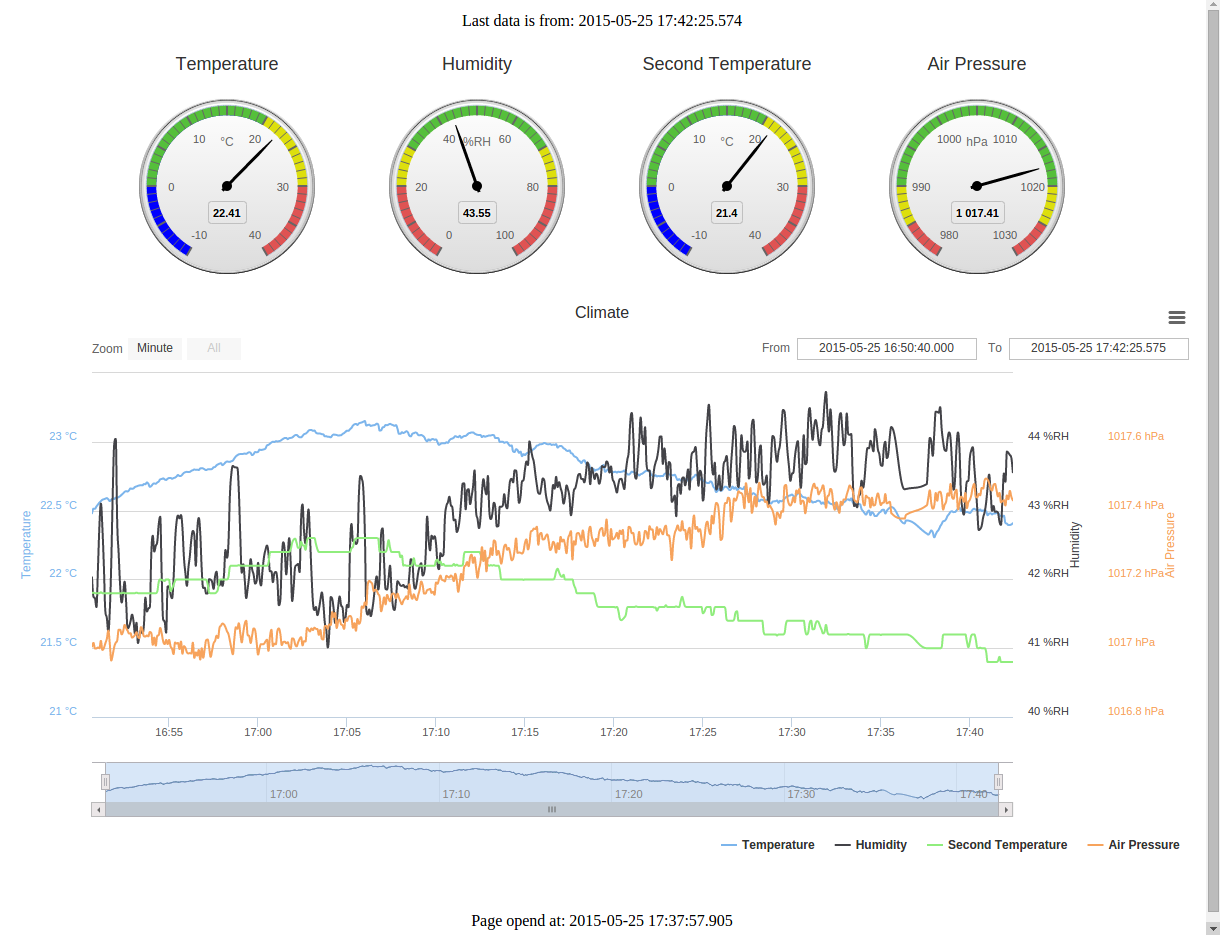Click the Second Temperature gauge needle hub
The height and width of the screenshot is (935, 1220).
(727, 186)
